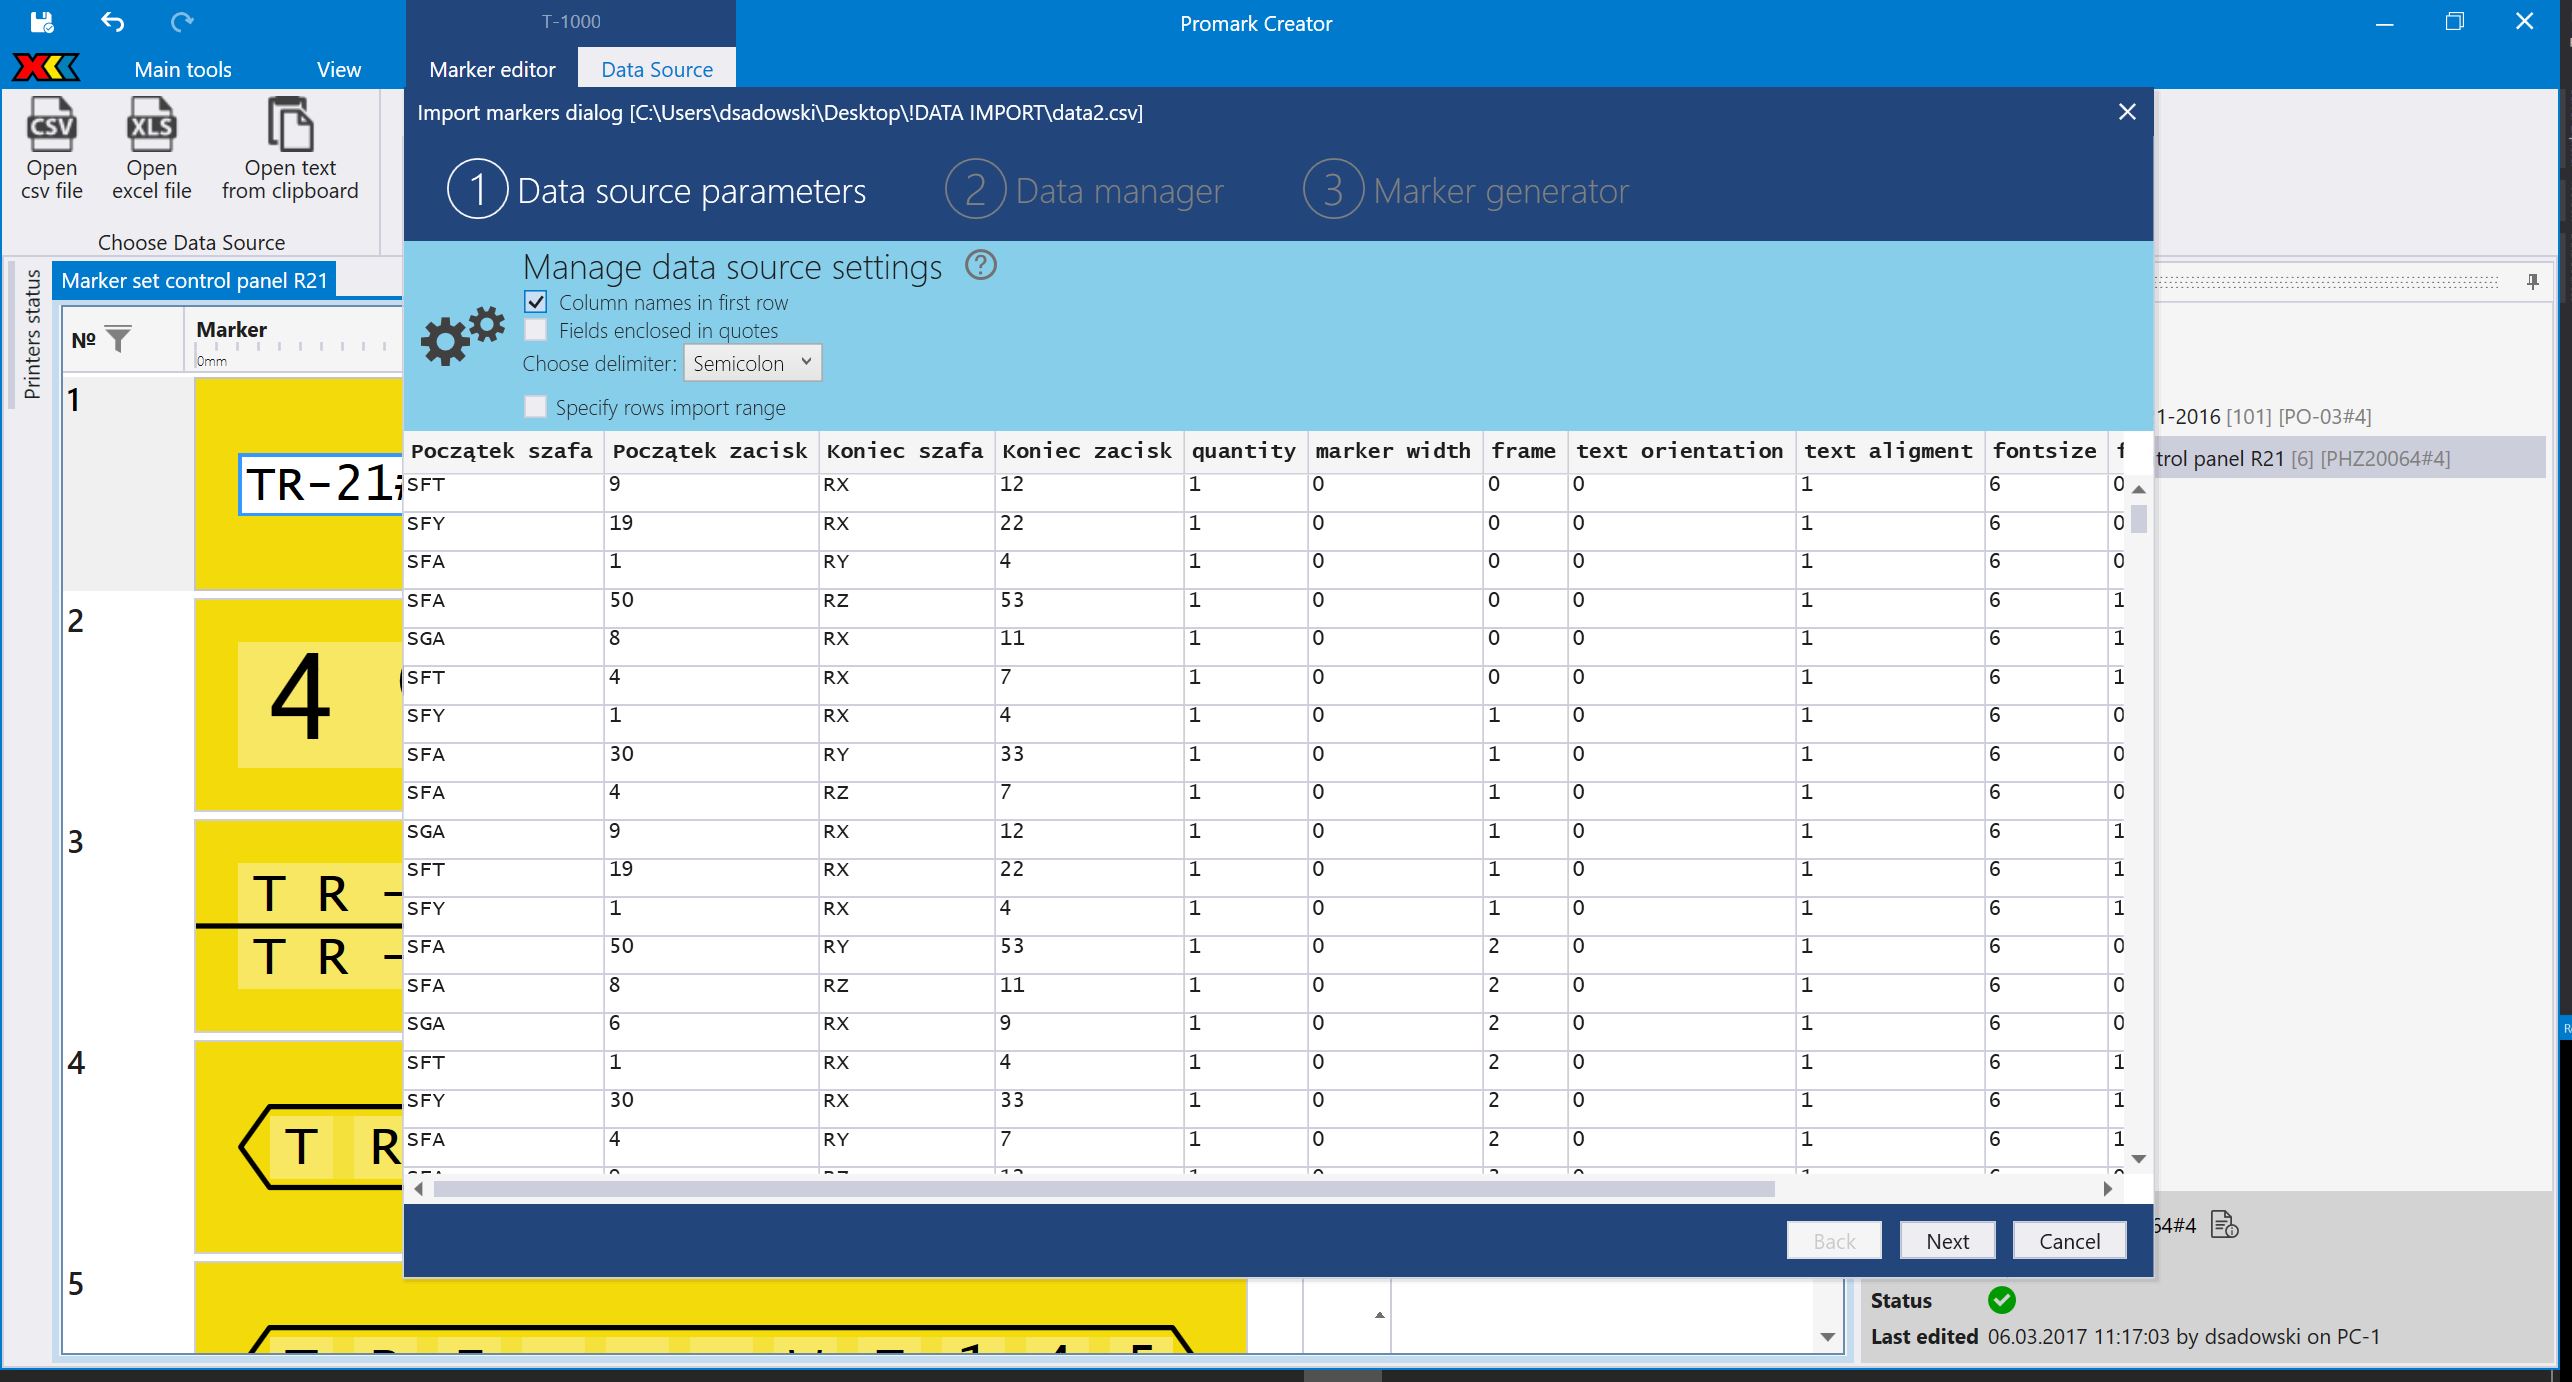Click the Marker column header
2572x1382 pixels.
tap(232, 329)
